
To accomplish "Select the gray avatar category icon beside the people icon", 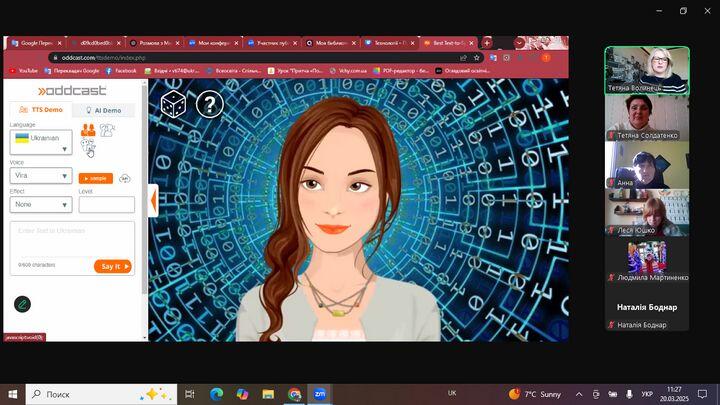I will pos(107,130).
